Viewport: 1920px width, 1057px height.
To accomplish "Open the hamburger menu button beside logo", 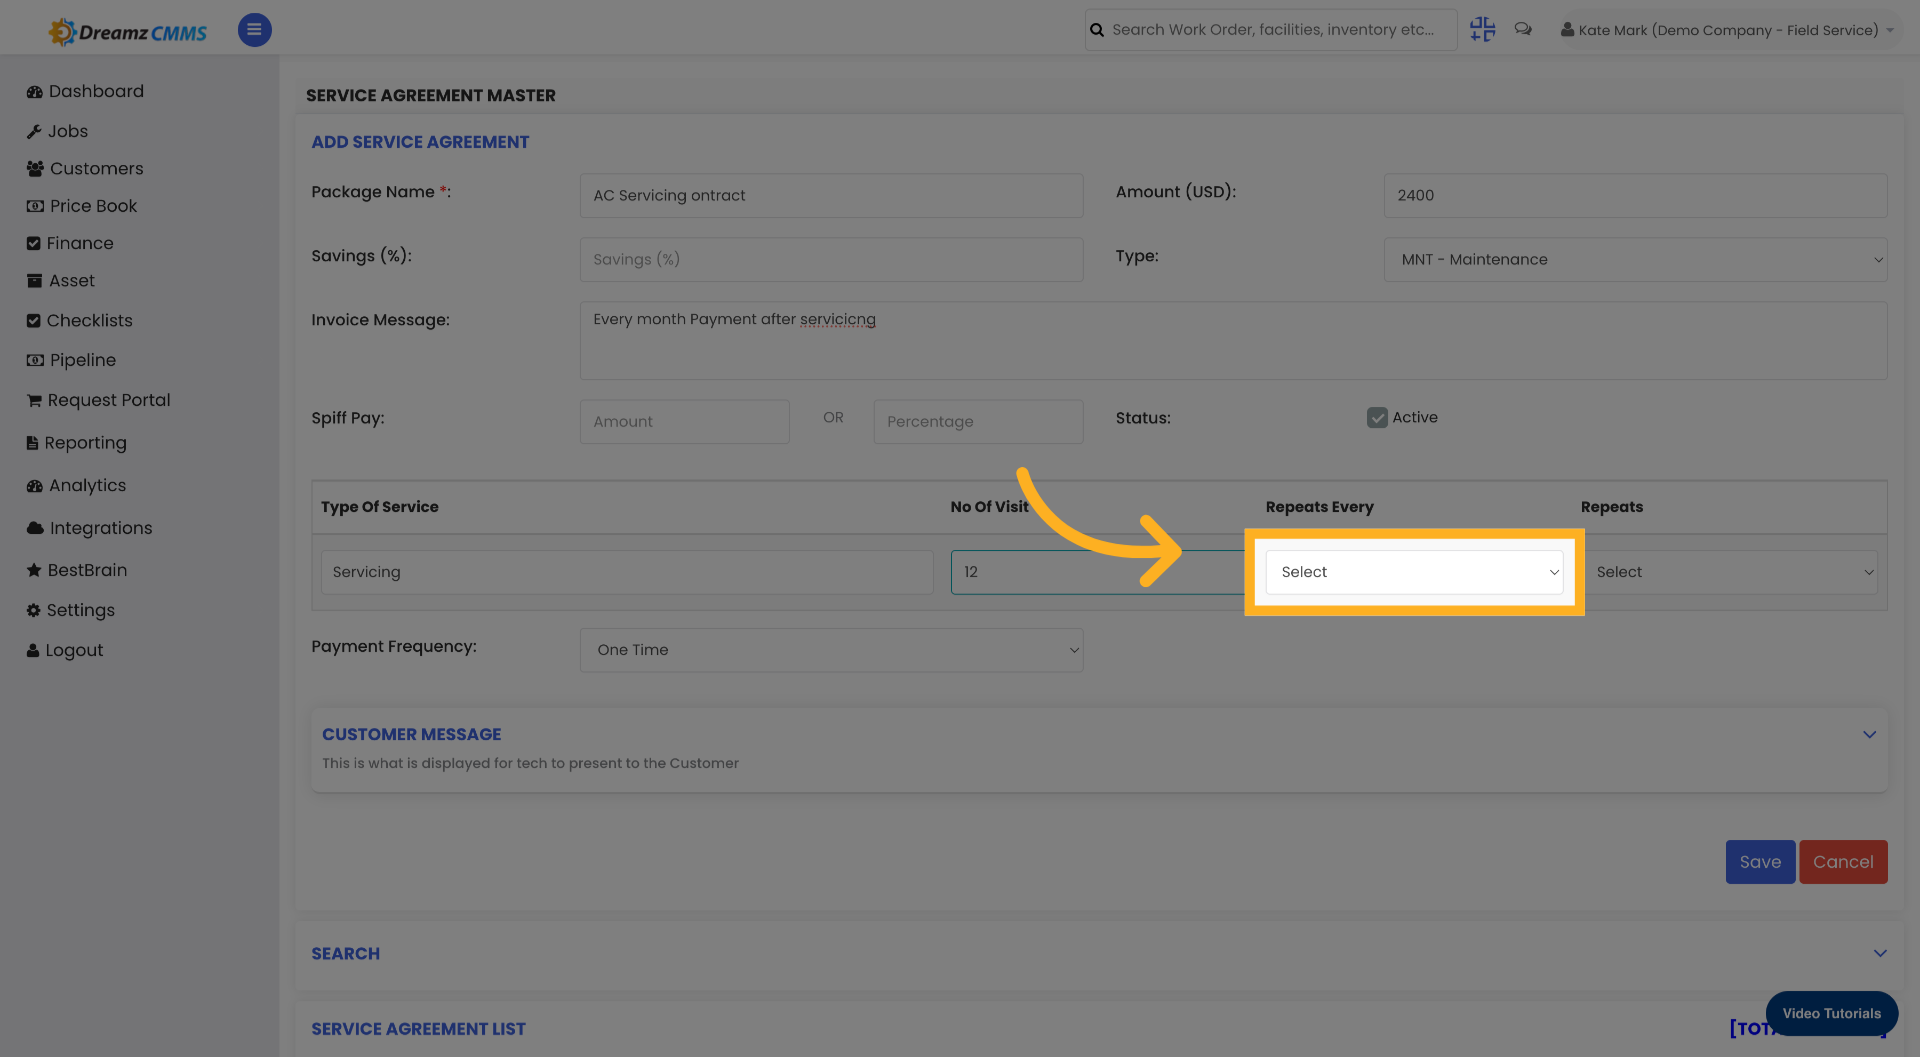I will coord(254,30).
